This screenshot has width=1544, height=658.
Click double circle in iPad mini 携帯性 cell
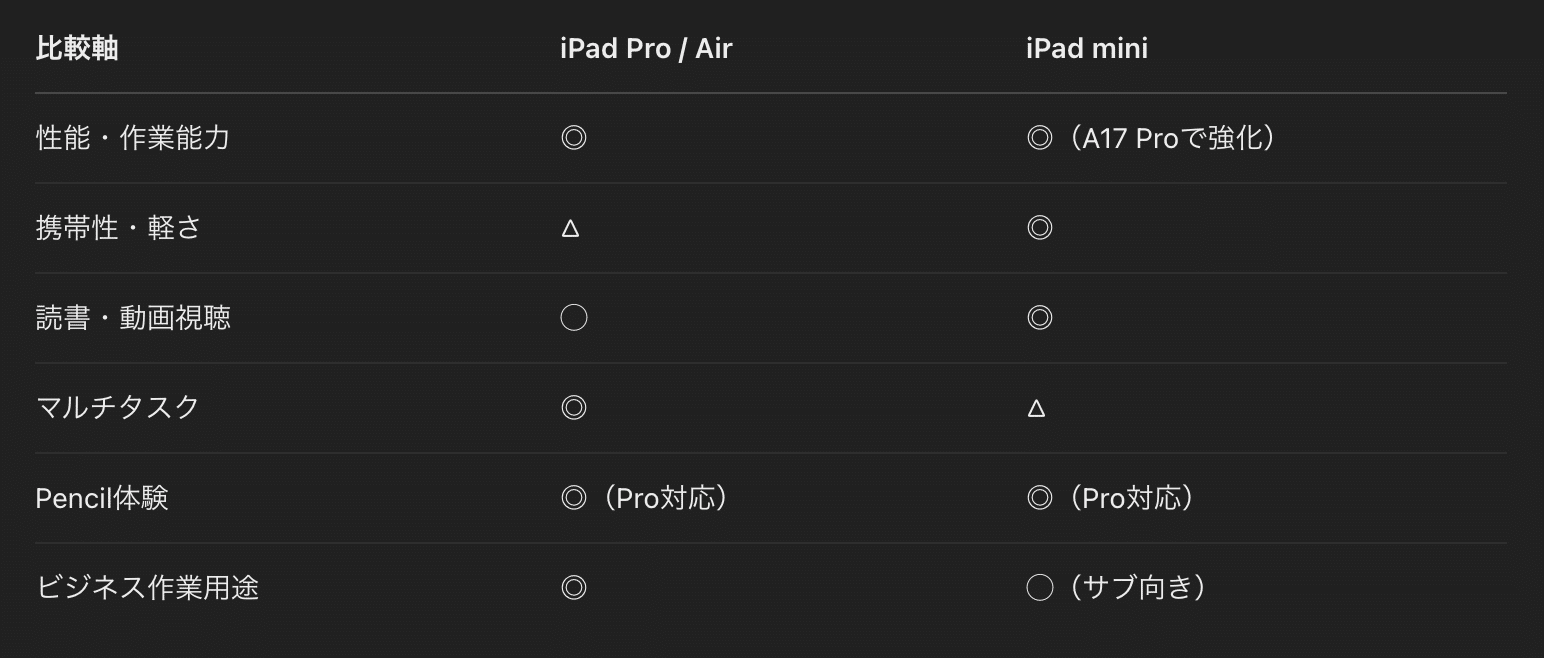[1040, 228]
